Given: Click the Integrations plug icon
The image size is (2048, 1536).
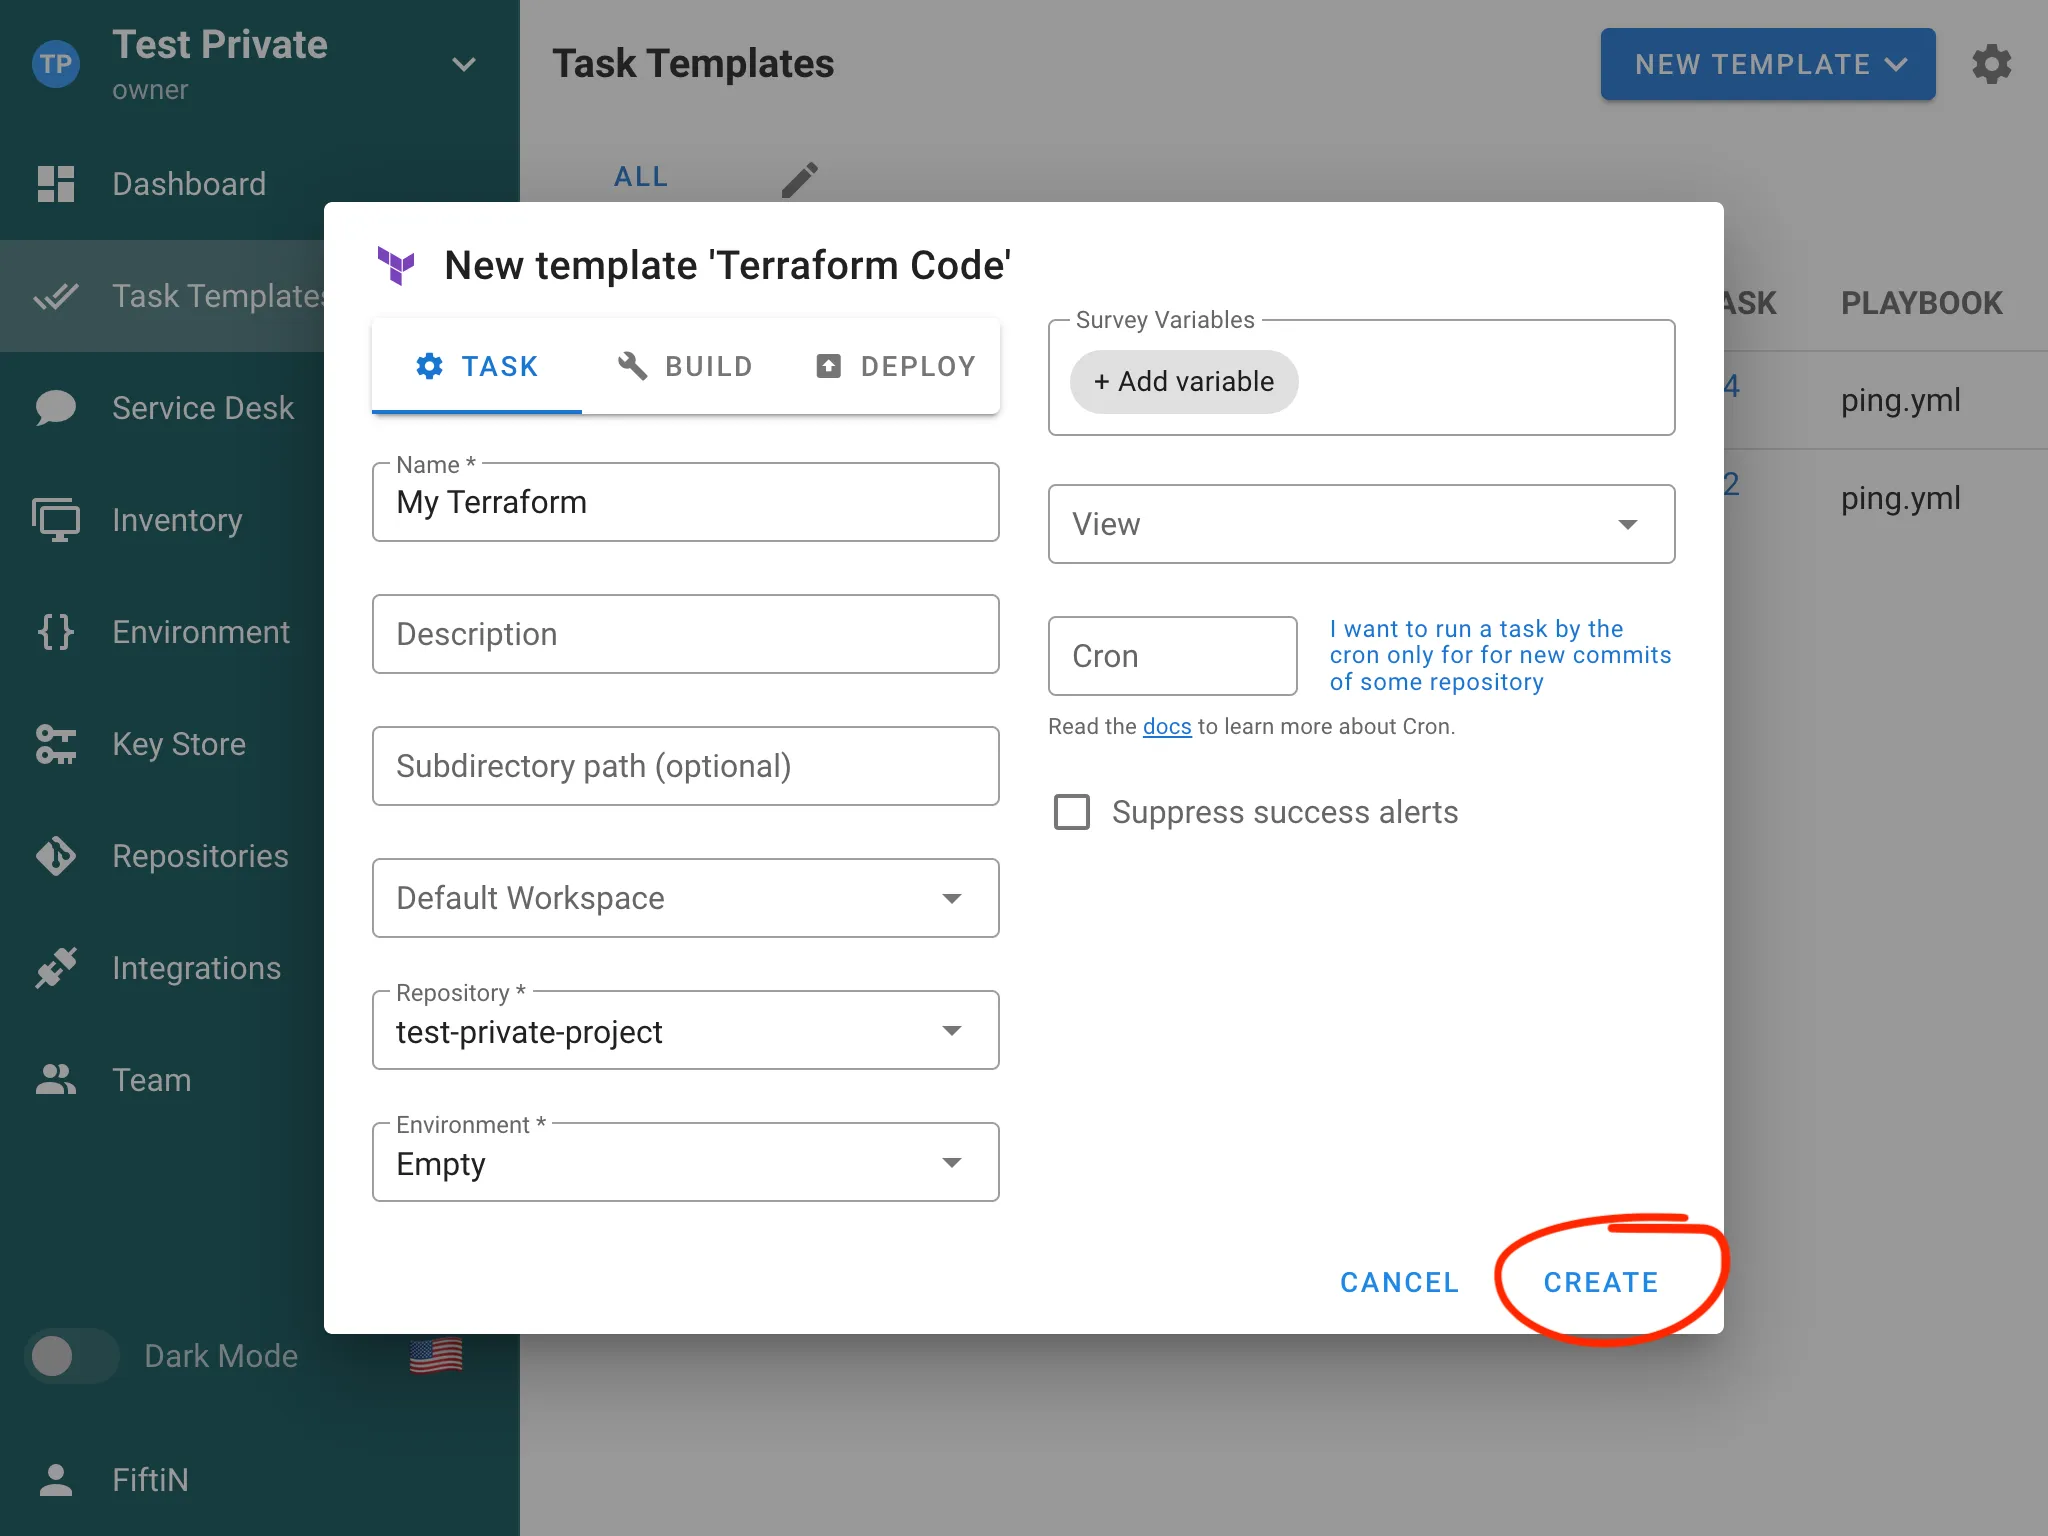Looking at the screenshot, I should (56, 968).
